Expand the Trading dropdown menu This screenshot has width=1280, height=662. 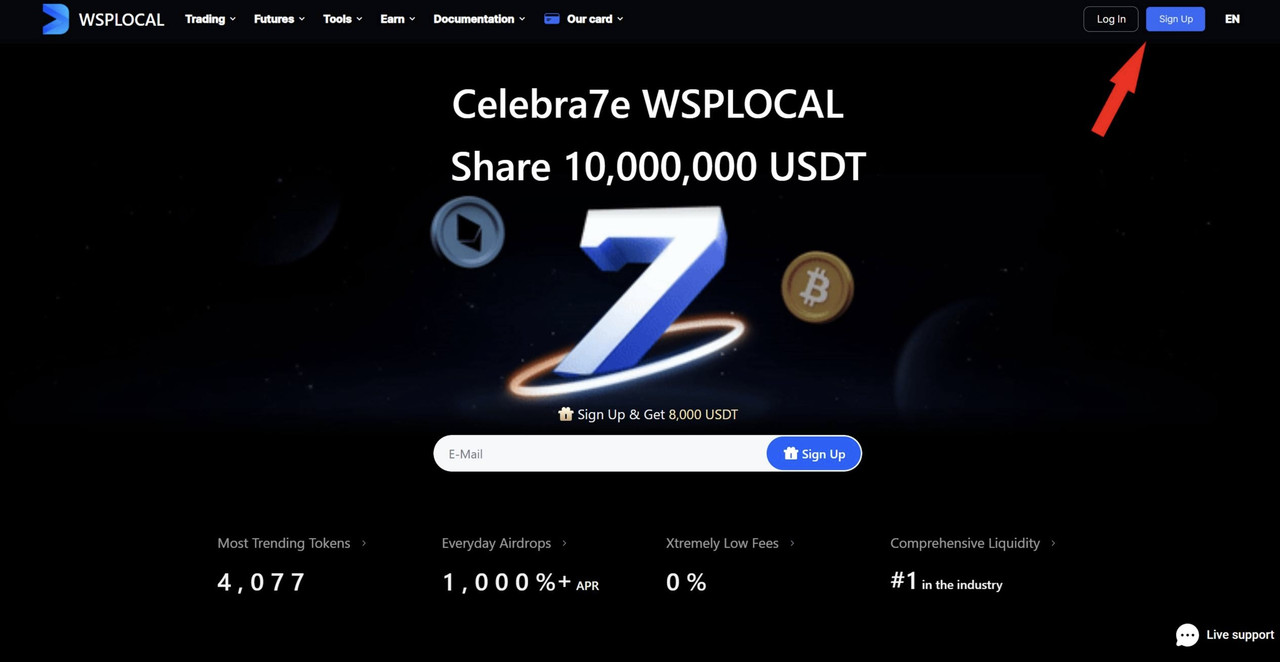tap(210, 19)
